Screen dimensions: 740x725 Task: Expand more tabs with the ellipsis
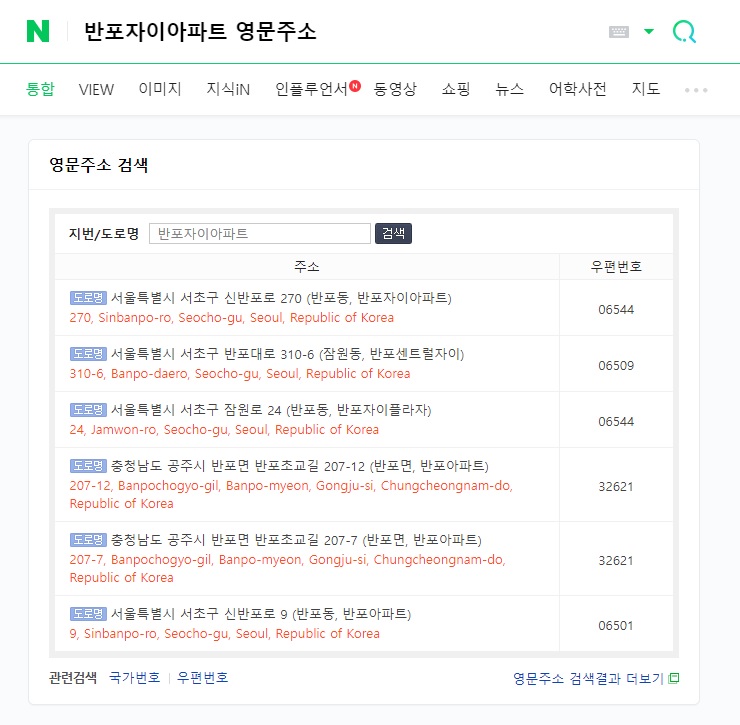tap(696, 90)
